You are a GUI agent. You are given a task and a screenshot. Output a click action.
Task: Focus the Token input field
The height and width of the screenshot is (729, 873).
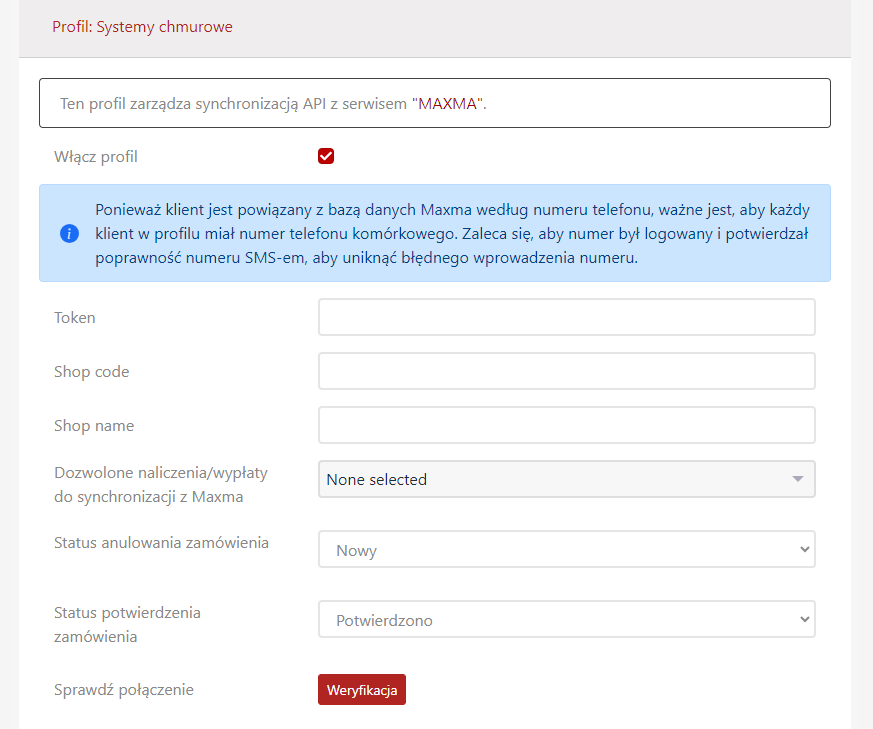[566, 317]
